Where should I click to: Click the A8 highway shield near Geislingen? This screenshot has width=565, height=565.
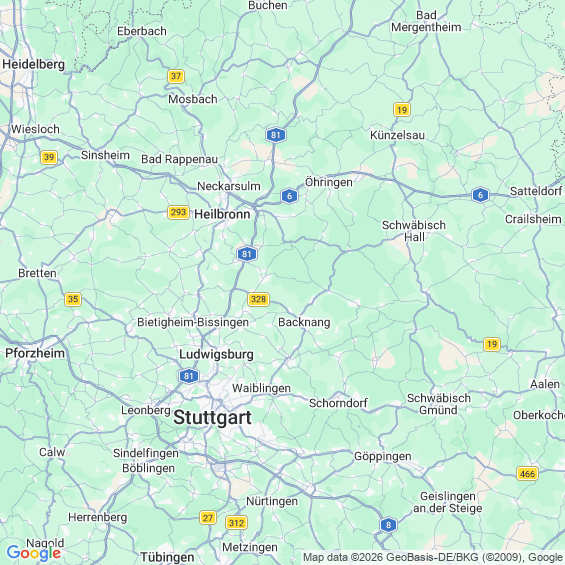coord(388,525)
